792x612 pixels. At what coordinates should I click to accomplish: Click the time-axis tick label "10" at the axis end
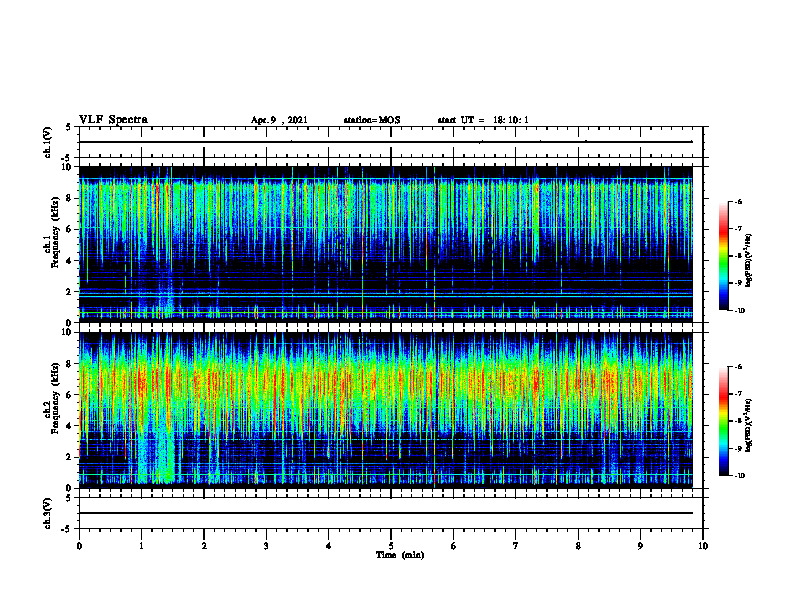(703, 546)
